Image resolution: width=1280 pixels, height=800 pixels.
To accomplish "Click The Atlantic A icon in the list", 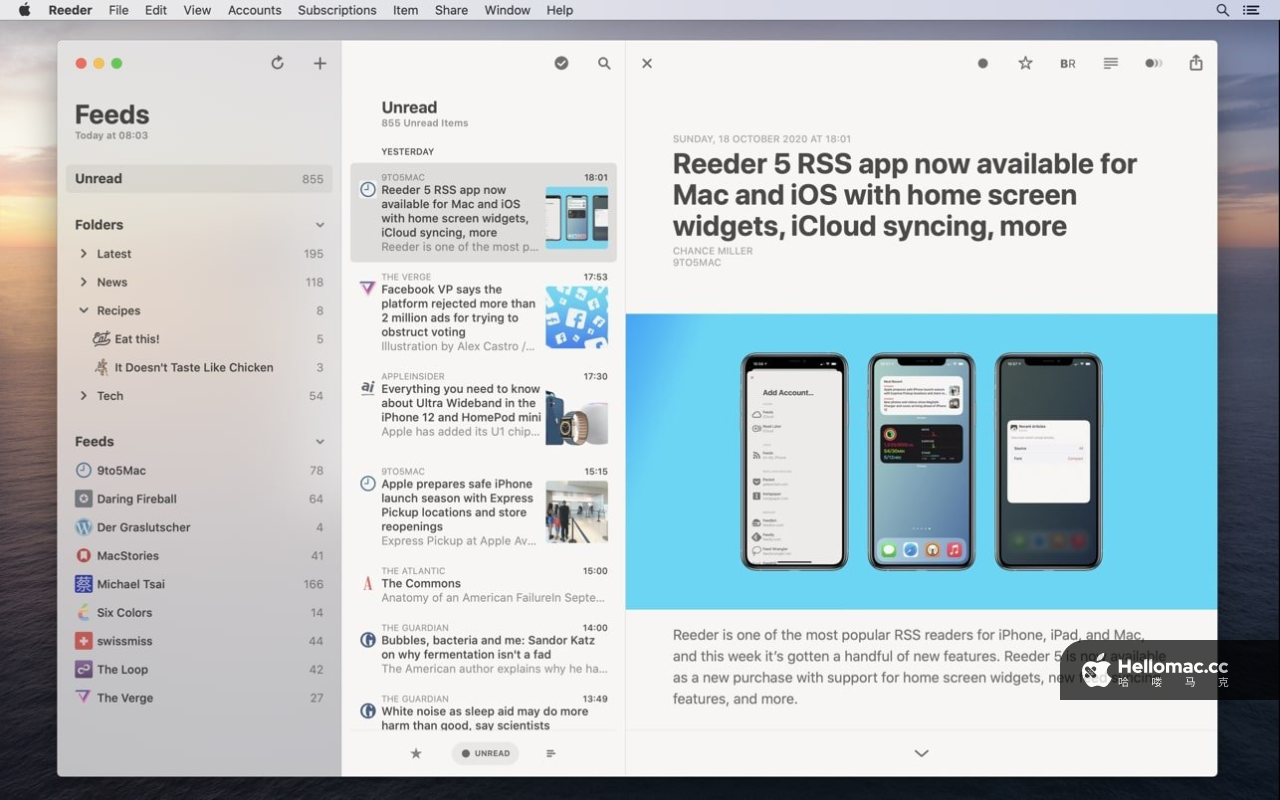I will click(x=367, y=582).
